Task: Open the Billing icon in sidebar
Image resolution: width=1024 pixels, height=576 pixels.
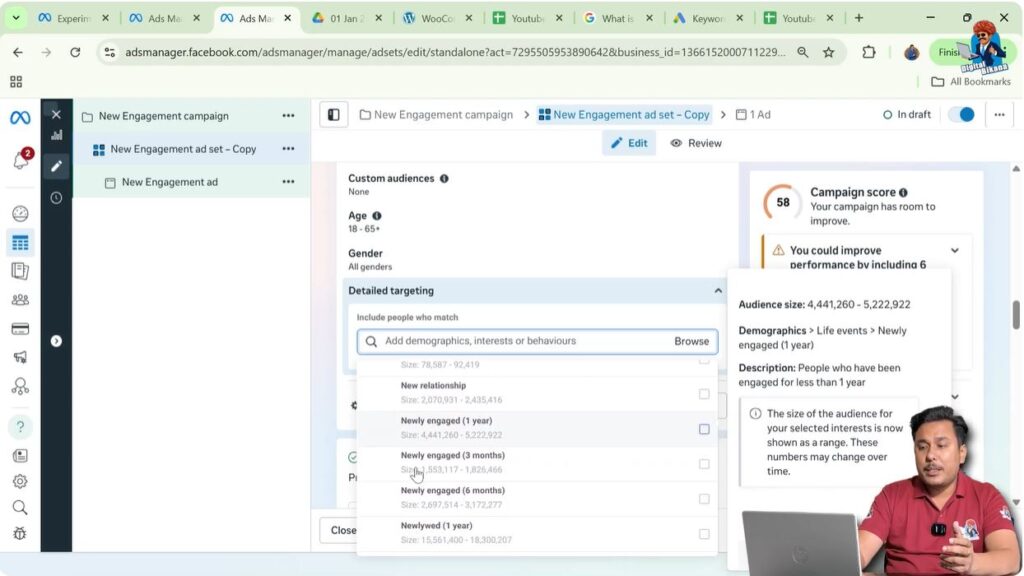Action: pyautogui.click(x=21, y=330)
